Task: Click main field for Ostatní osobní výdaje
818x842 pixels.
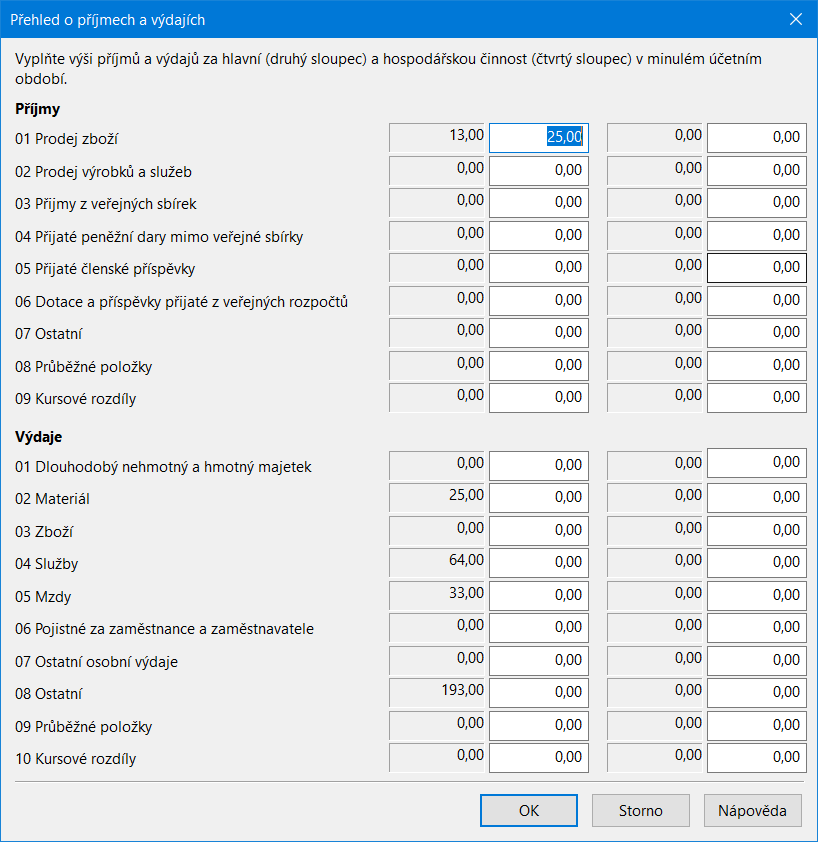Action: coord(539,660)
